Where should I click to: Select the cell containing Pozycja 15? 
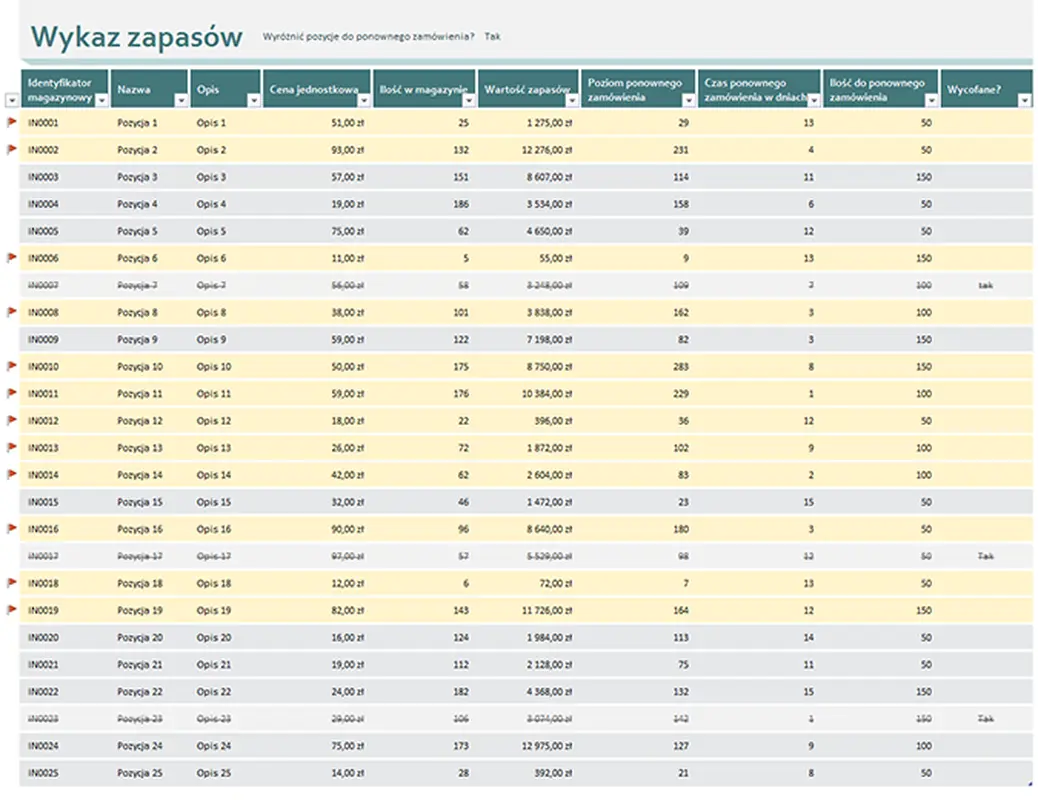[139, 502]
